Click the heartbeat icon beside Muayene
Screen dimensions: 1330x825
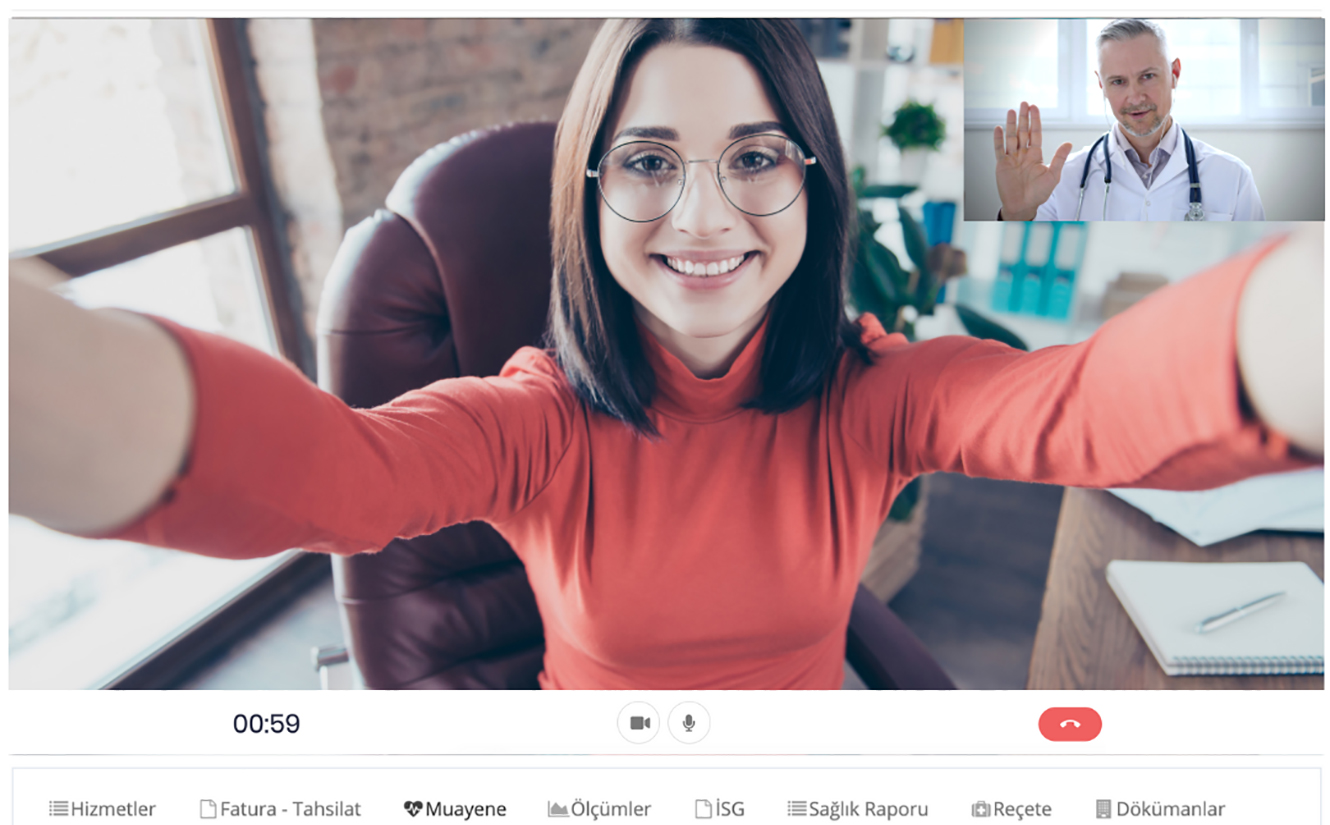[x=413, y=809]
